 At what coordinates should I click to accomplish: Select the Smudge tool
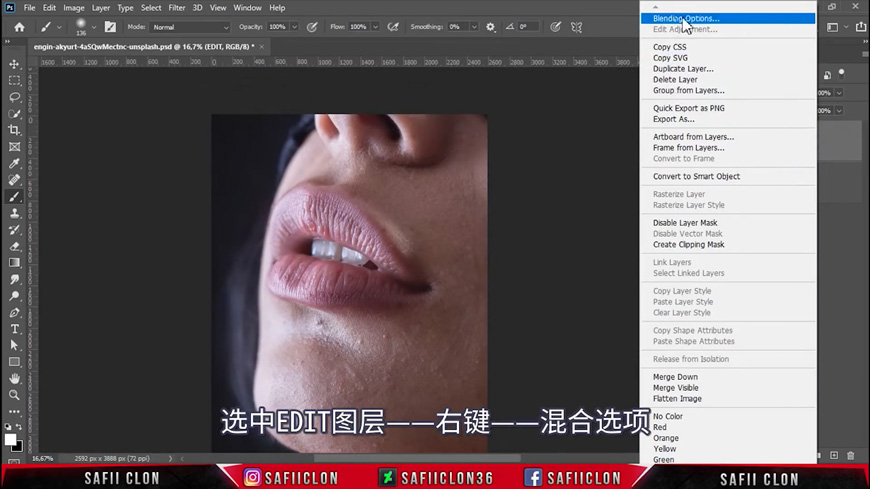14,279
